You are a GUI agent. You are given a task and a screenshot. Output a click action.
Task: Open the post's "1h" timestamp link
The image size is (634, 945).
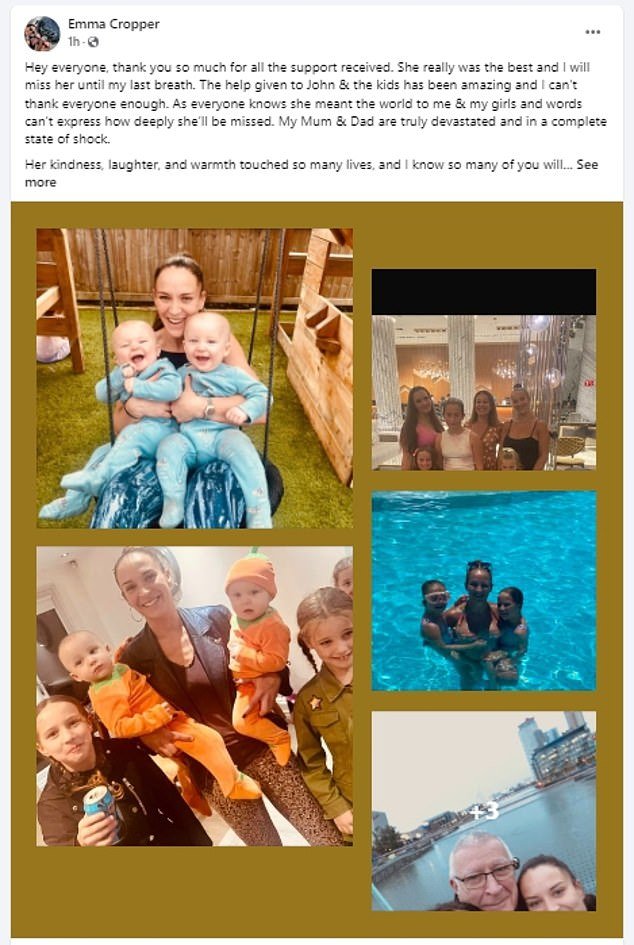(74, 42)
